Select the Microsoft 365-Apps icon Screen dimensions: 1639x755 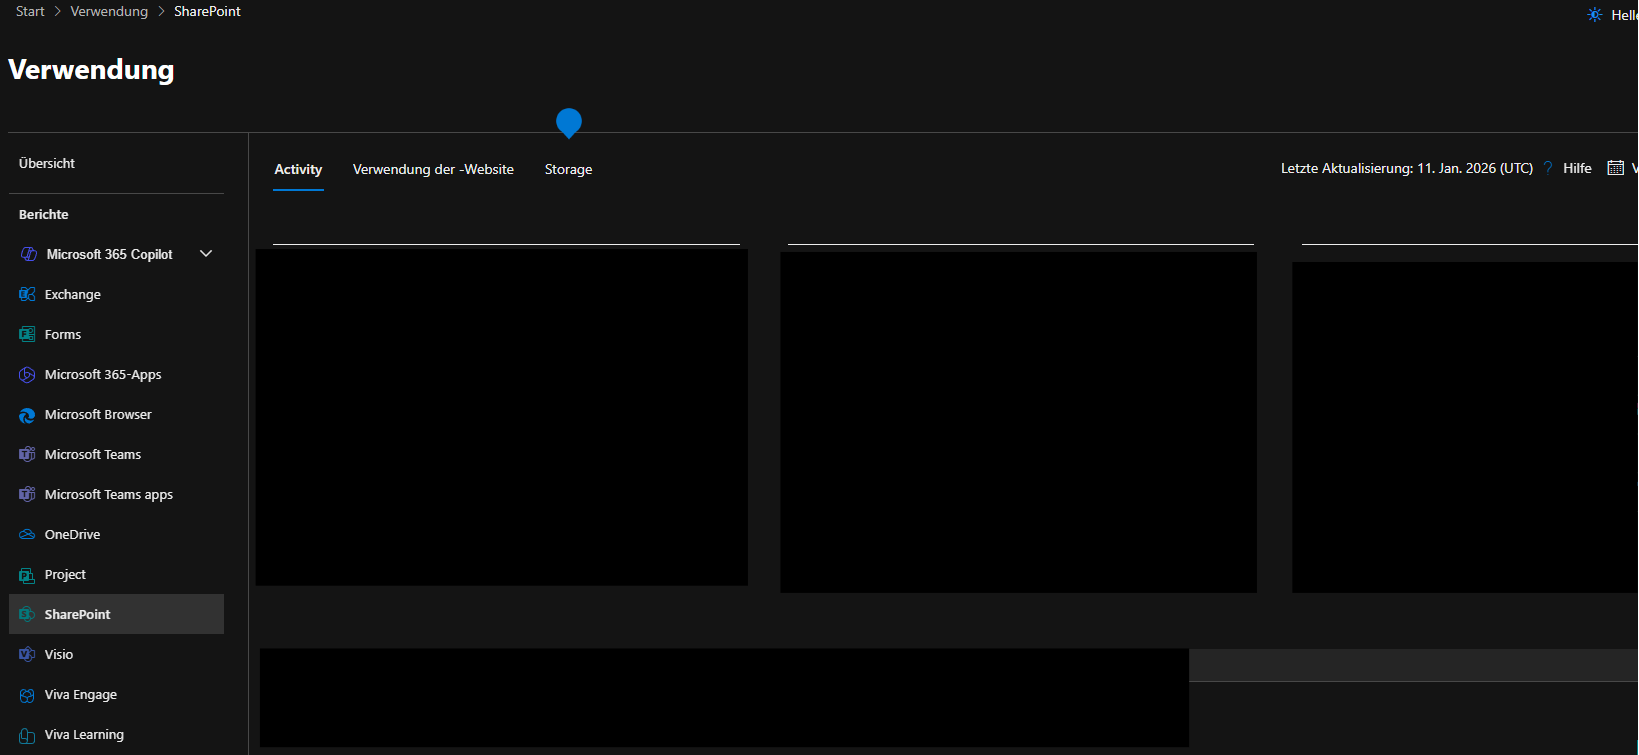[x=27, y=374]
